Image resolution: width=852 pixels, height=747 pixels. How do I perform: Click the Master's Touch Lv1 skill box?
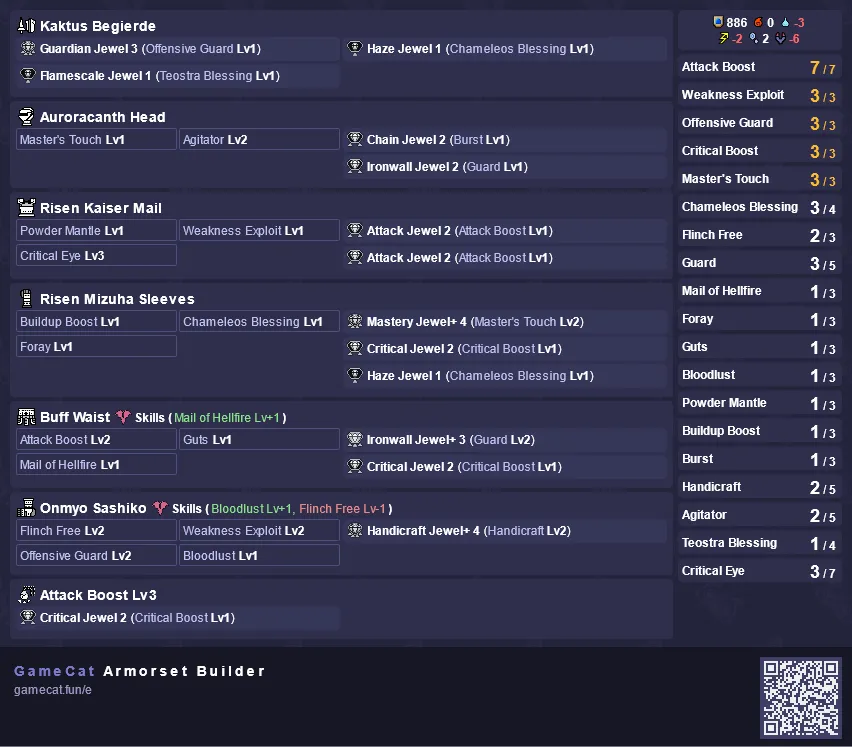click(96, 140)
